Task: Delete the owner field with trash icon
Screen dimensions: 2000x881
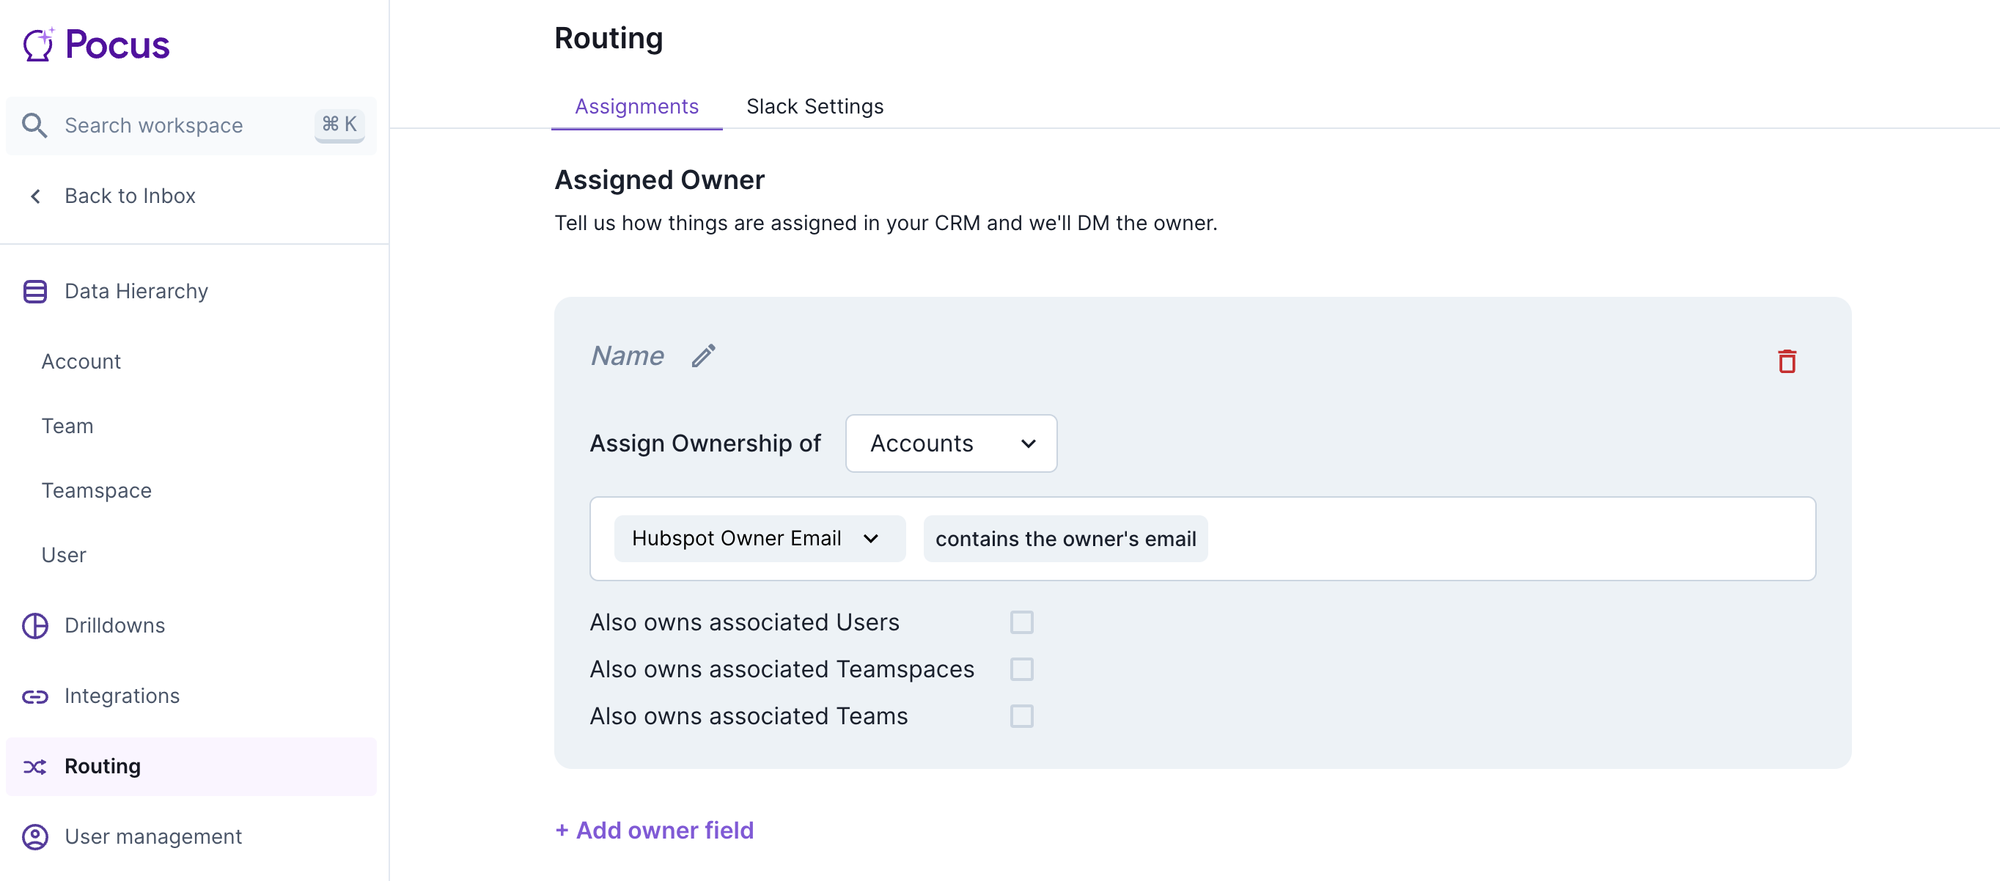Action: pos(1786,361)
